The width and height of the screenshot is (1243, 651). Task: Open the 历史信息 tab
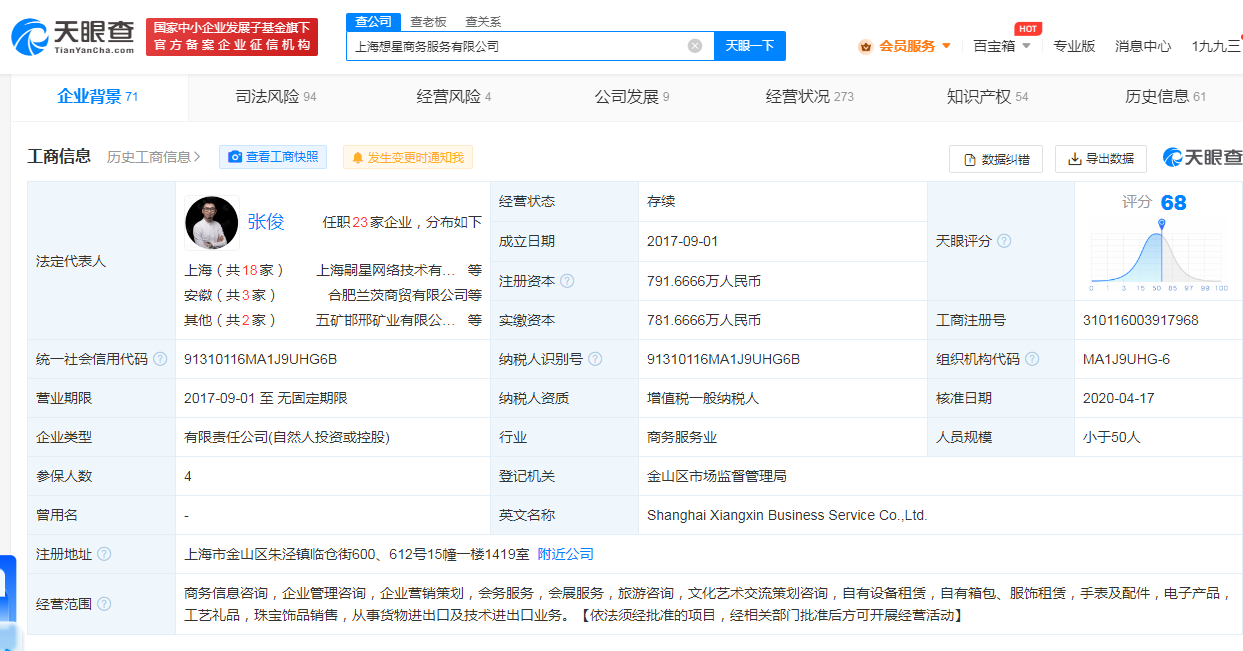tap(1166, 97)
